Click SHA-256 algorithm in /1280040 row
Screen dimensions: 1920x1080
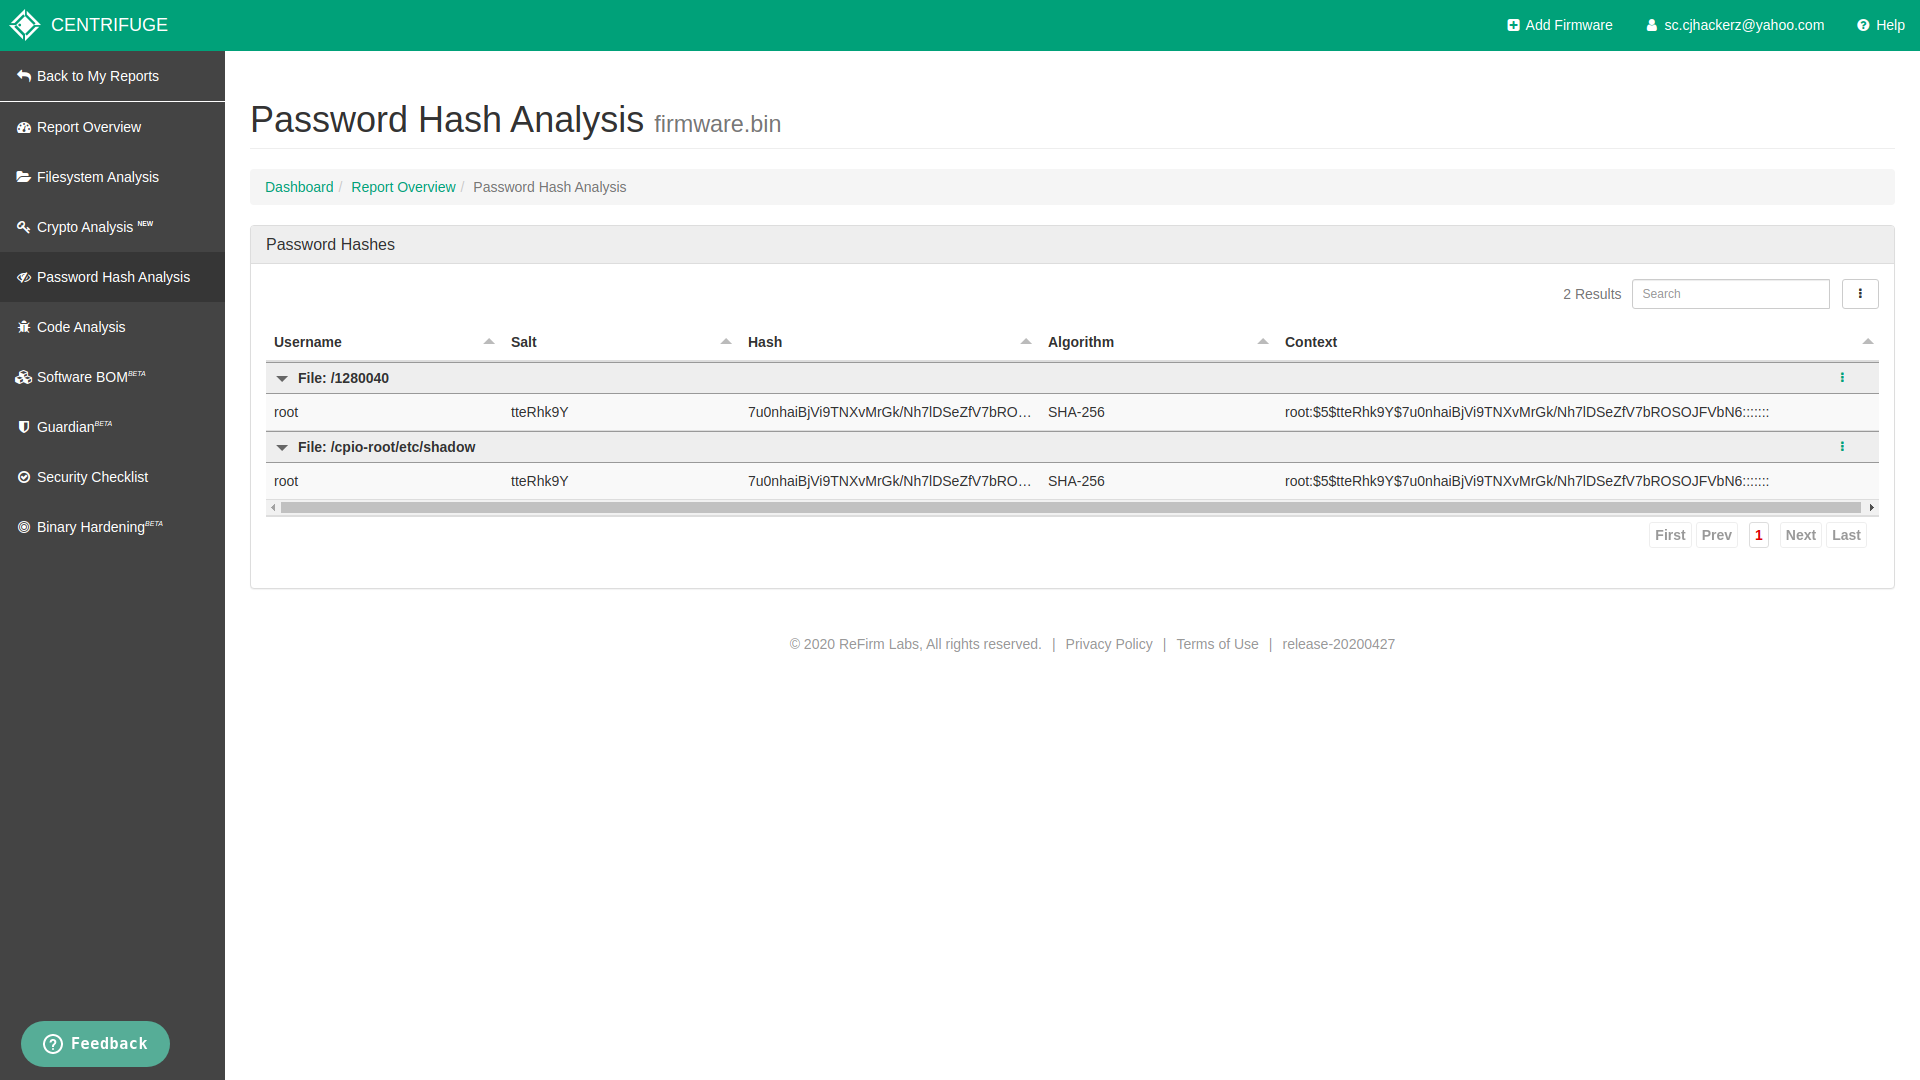point(1076,412)
